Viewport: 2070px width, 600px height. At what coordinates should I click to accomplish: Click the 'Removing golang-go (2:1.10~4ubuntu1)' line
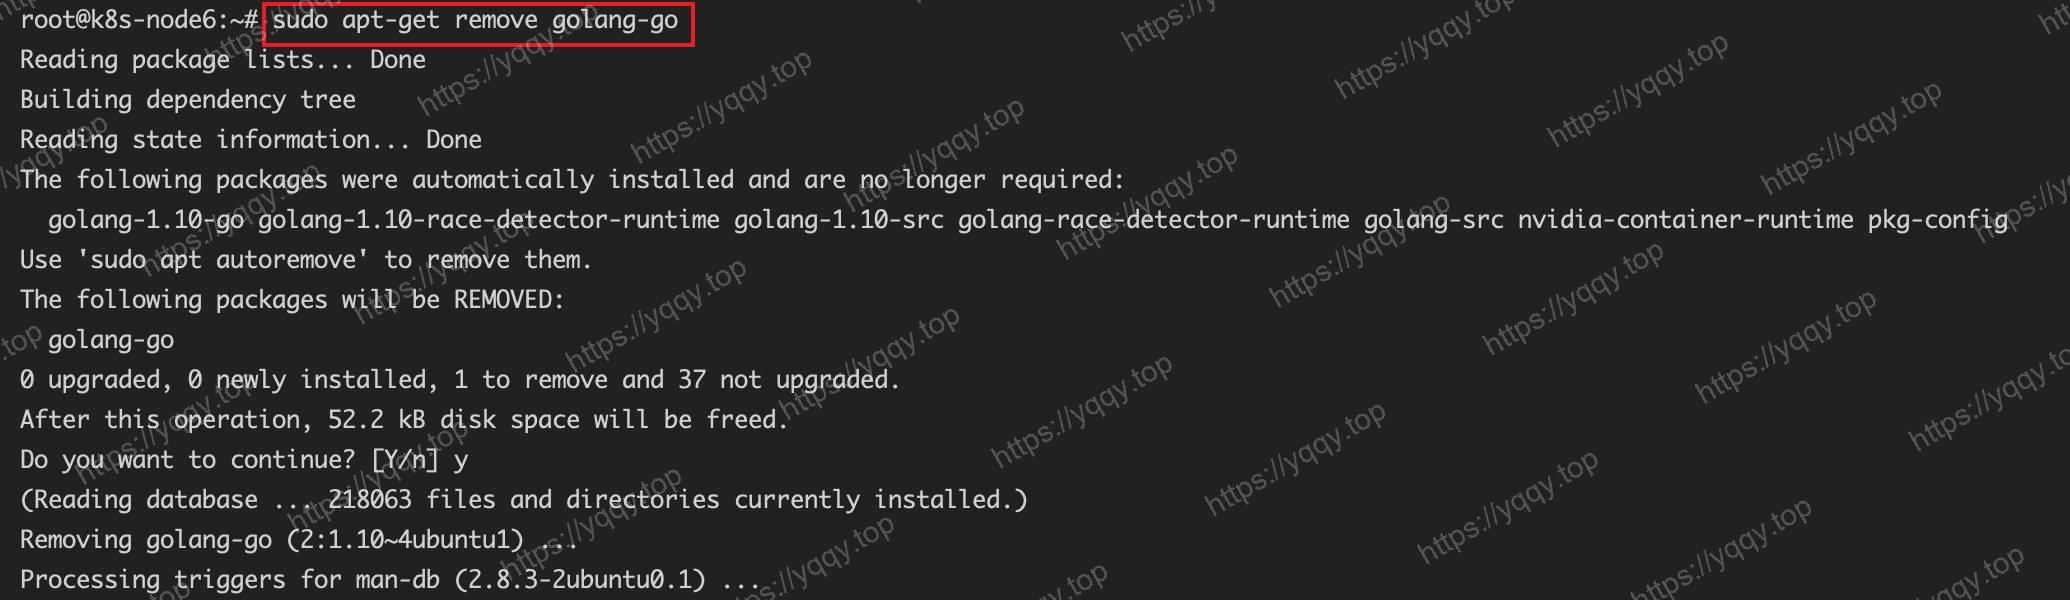(299, 540)
